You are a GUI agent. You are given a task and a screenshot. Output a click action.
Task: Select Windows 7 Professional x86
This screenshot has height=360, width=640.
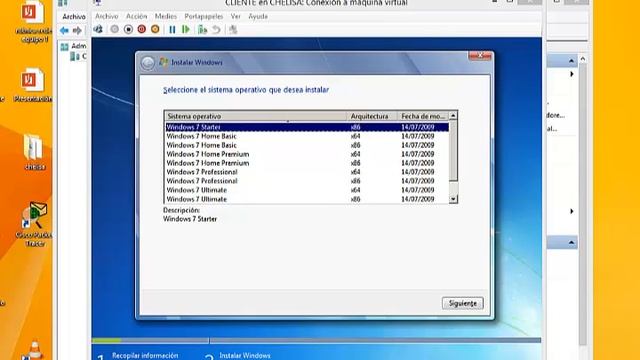pyautogui.click(x=307, y=181)
